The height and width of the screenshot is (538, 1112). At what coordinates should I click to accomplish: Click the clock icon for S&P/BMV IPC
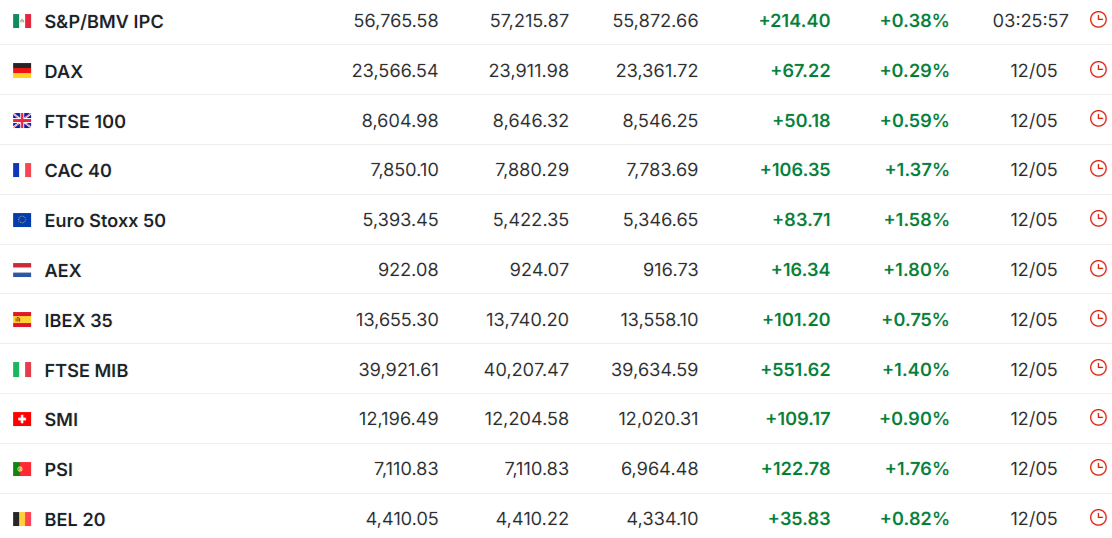click(1097, 19)
